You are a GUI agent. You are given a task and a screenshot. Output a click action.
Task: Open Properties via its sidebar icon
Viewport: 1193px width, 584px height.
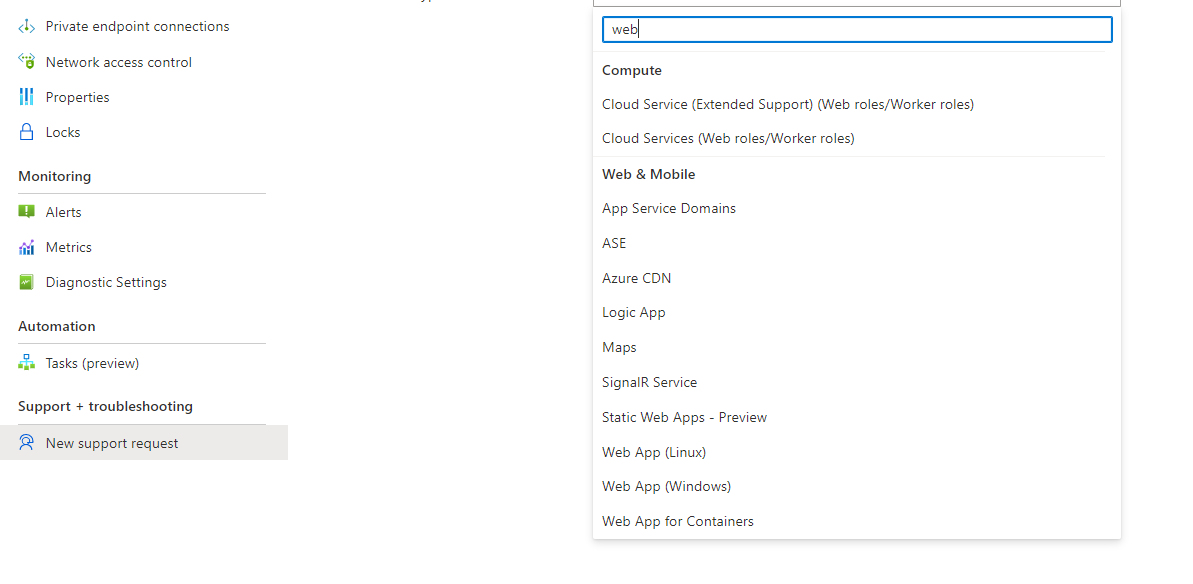coord(25,96)
